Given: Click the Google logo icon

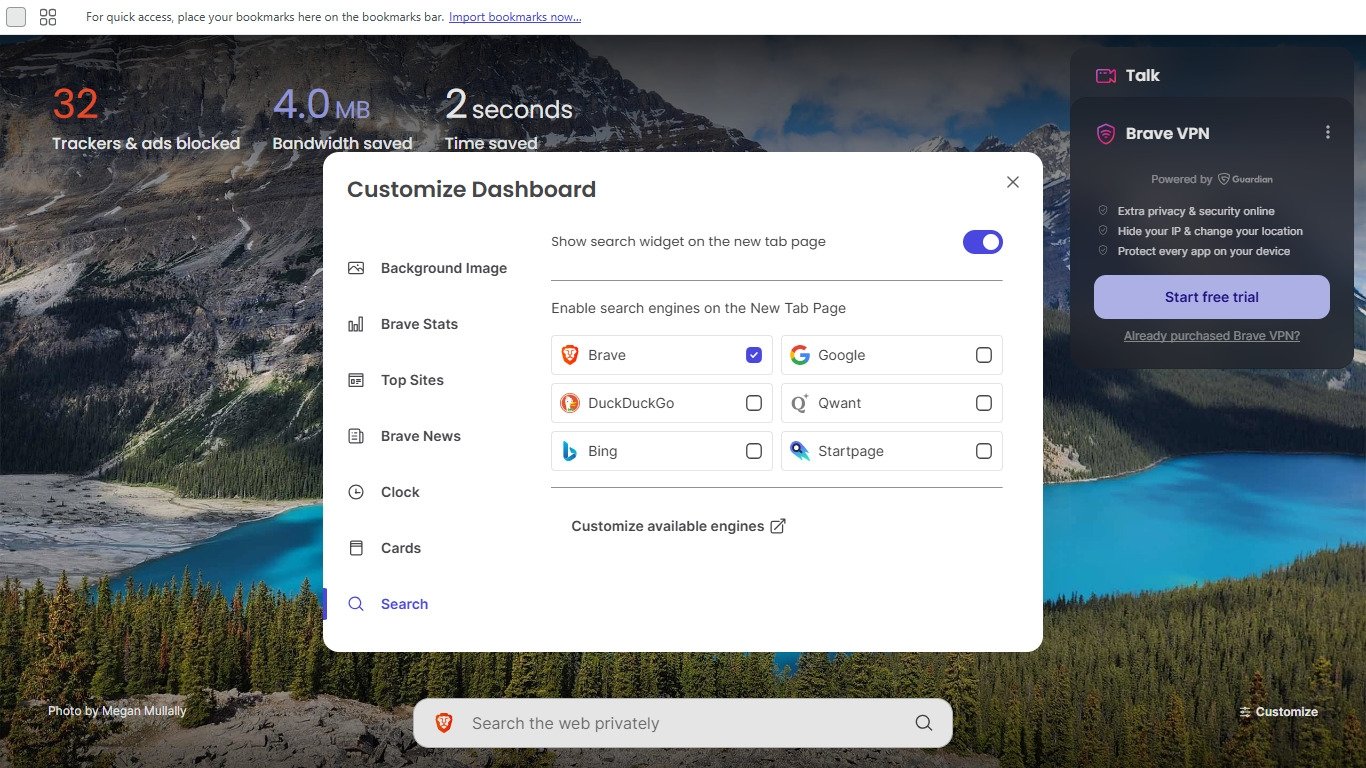Looking at the screenshot, I should click(x=800, y=355).
